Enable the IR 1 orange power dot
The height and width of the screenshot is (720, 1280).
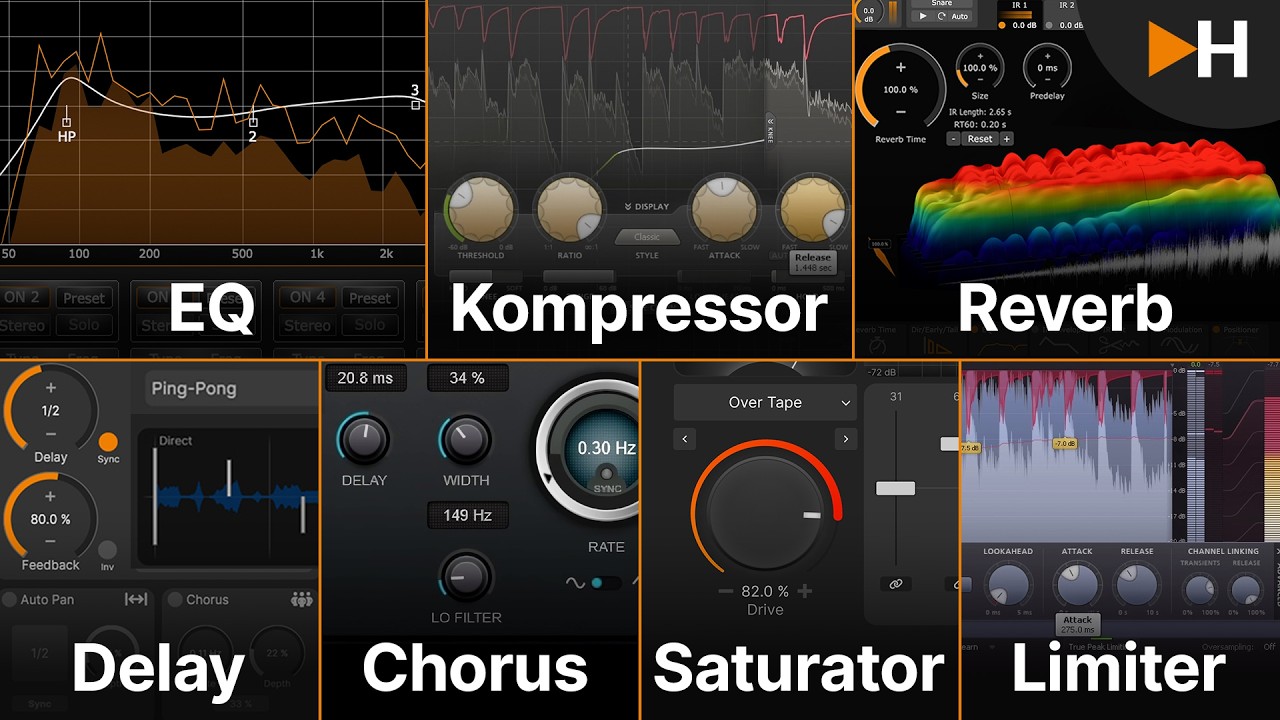1003,25
